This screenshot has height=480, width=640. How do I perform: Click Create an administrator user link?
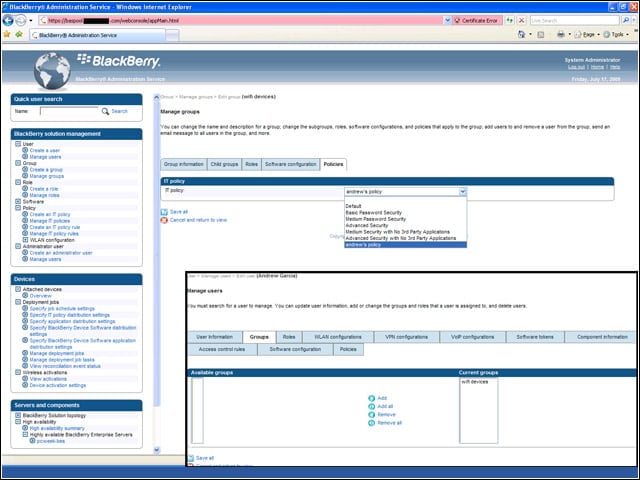tap(61, 253)
